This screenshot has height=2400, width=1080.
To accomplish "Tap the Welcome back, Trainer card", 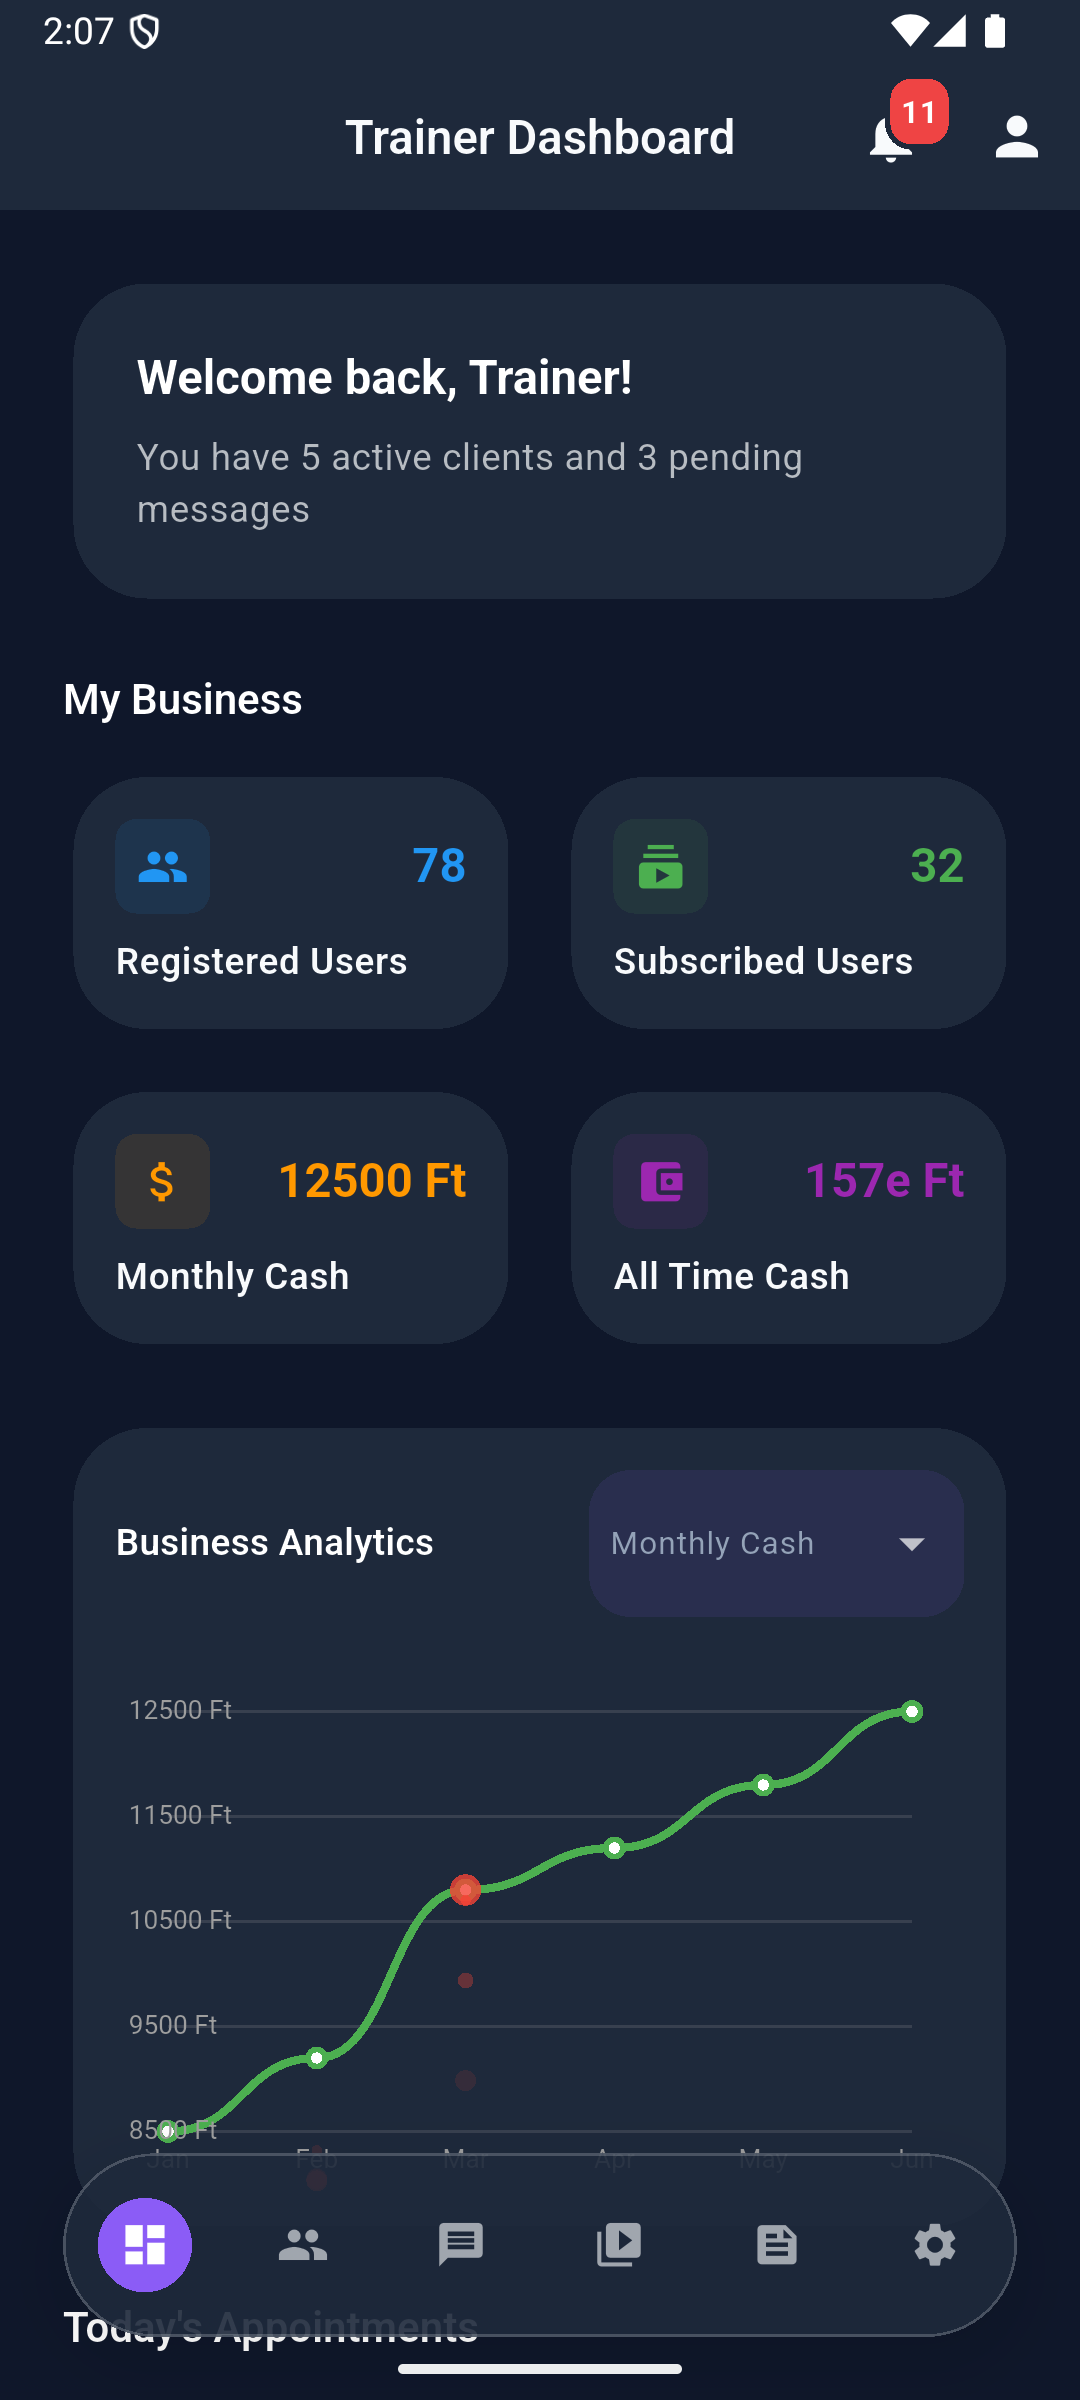I will (539, 441).
